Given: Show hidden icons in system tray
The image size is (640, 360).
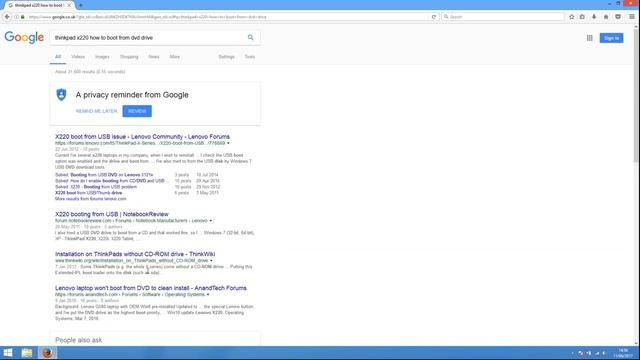Looking at the screenshot, I should (572, 353).
